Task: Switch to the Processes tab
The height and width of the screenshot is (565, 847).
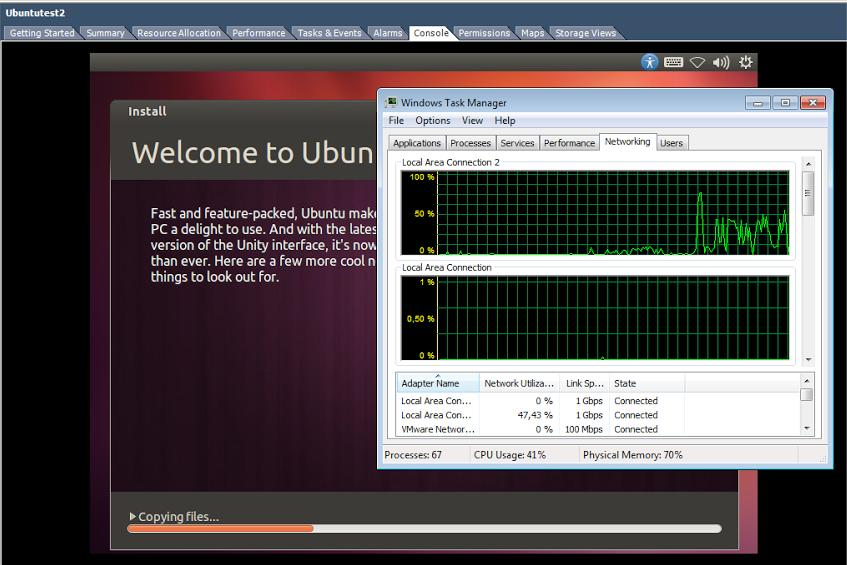Action: (x=470, y=143)
